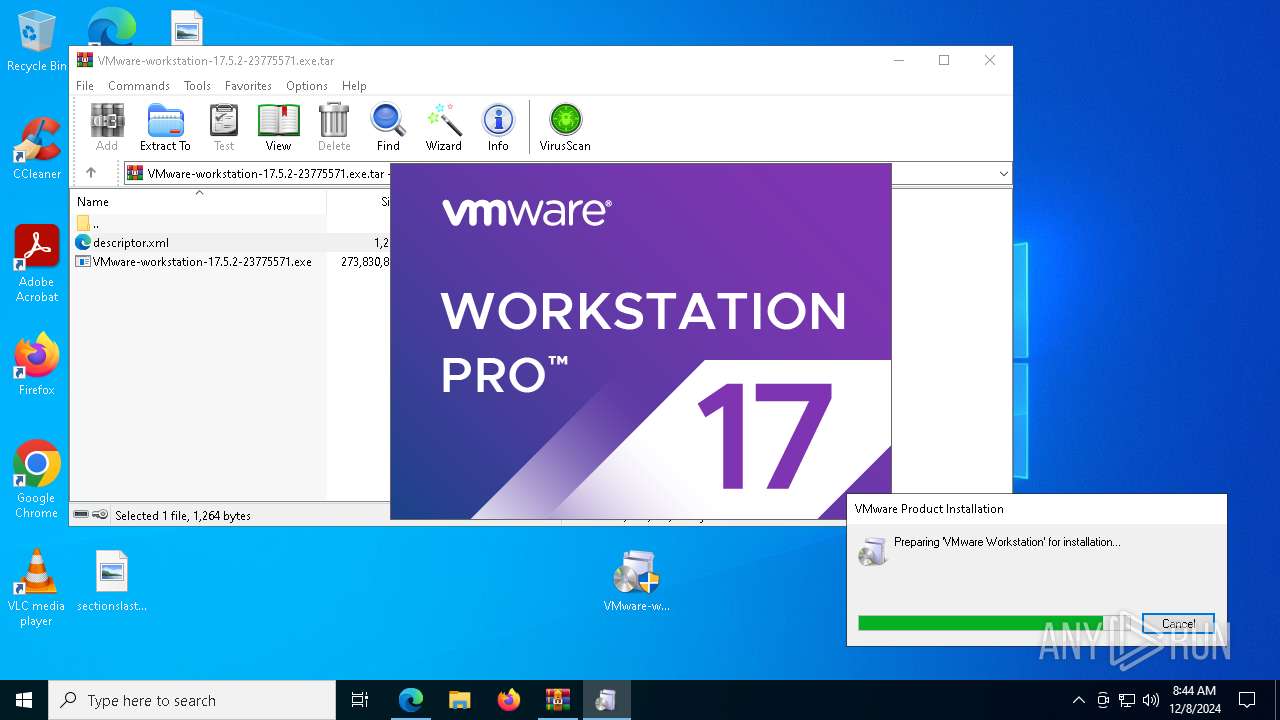Run VirusScan on the archive
This screenshot has width=1280, height=720.
(x=565, y=127)
